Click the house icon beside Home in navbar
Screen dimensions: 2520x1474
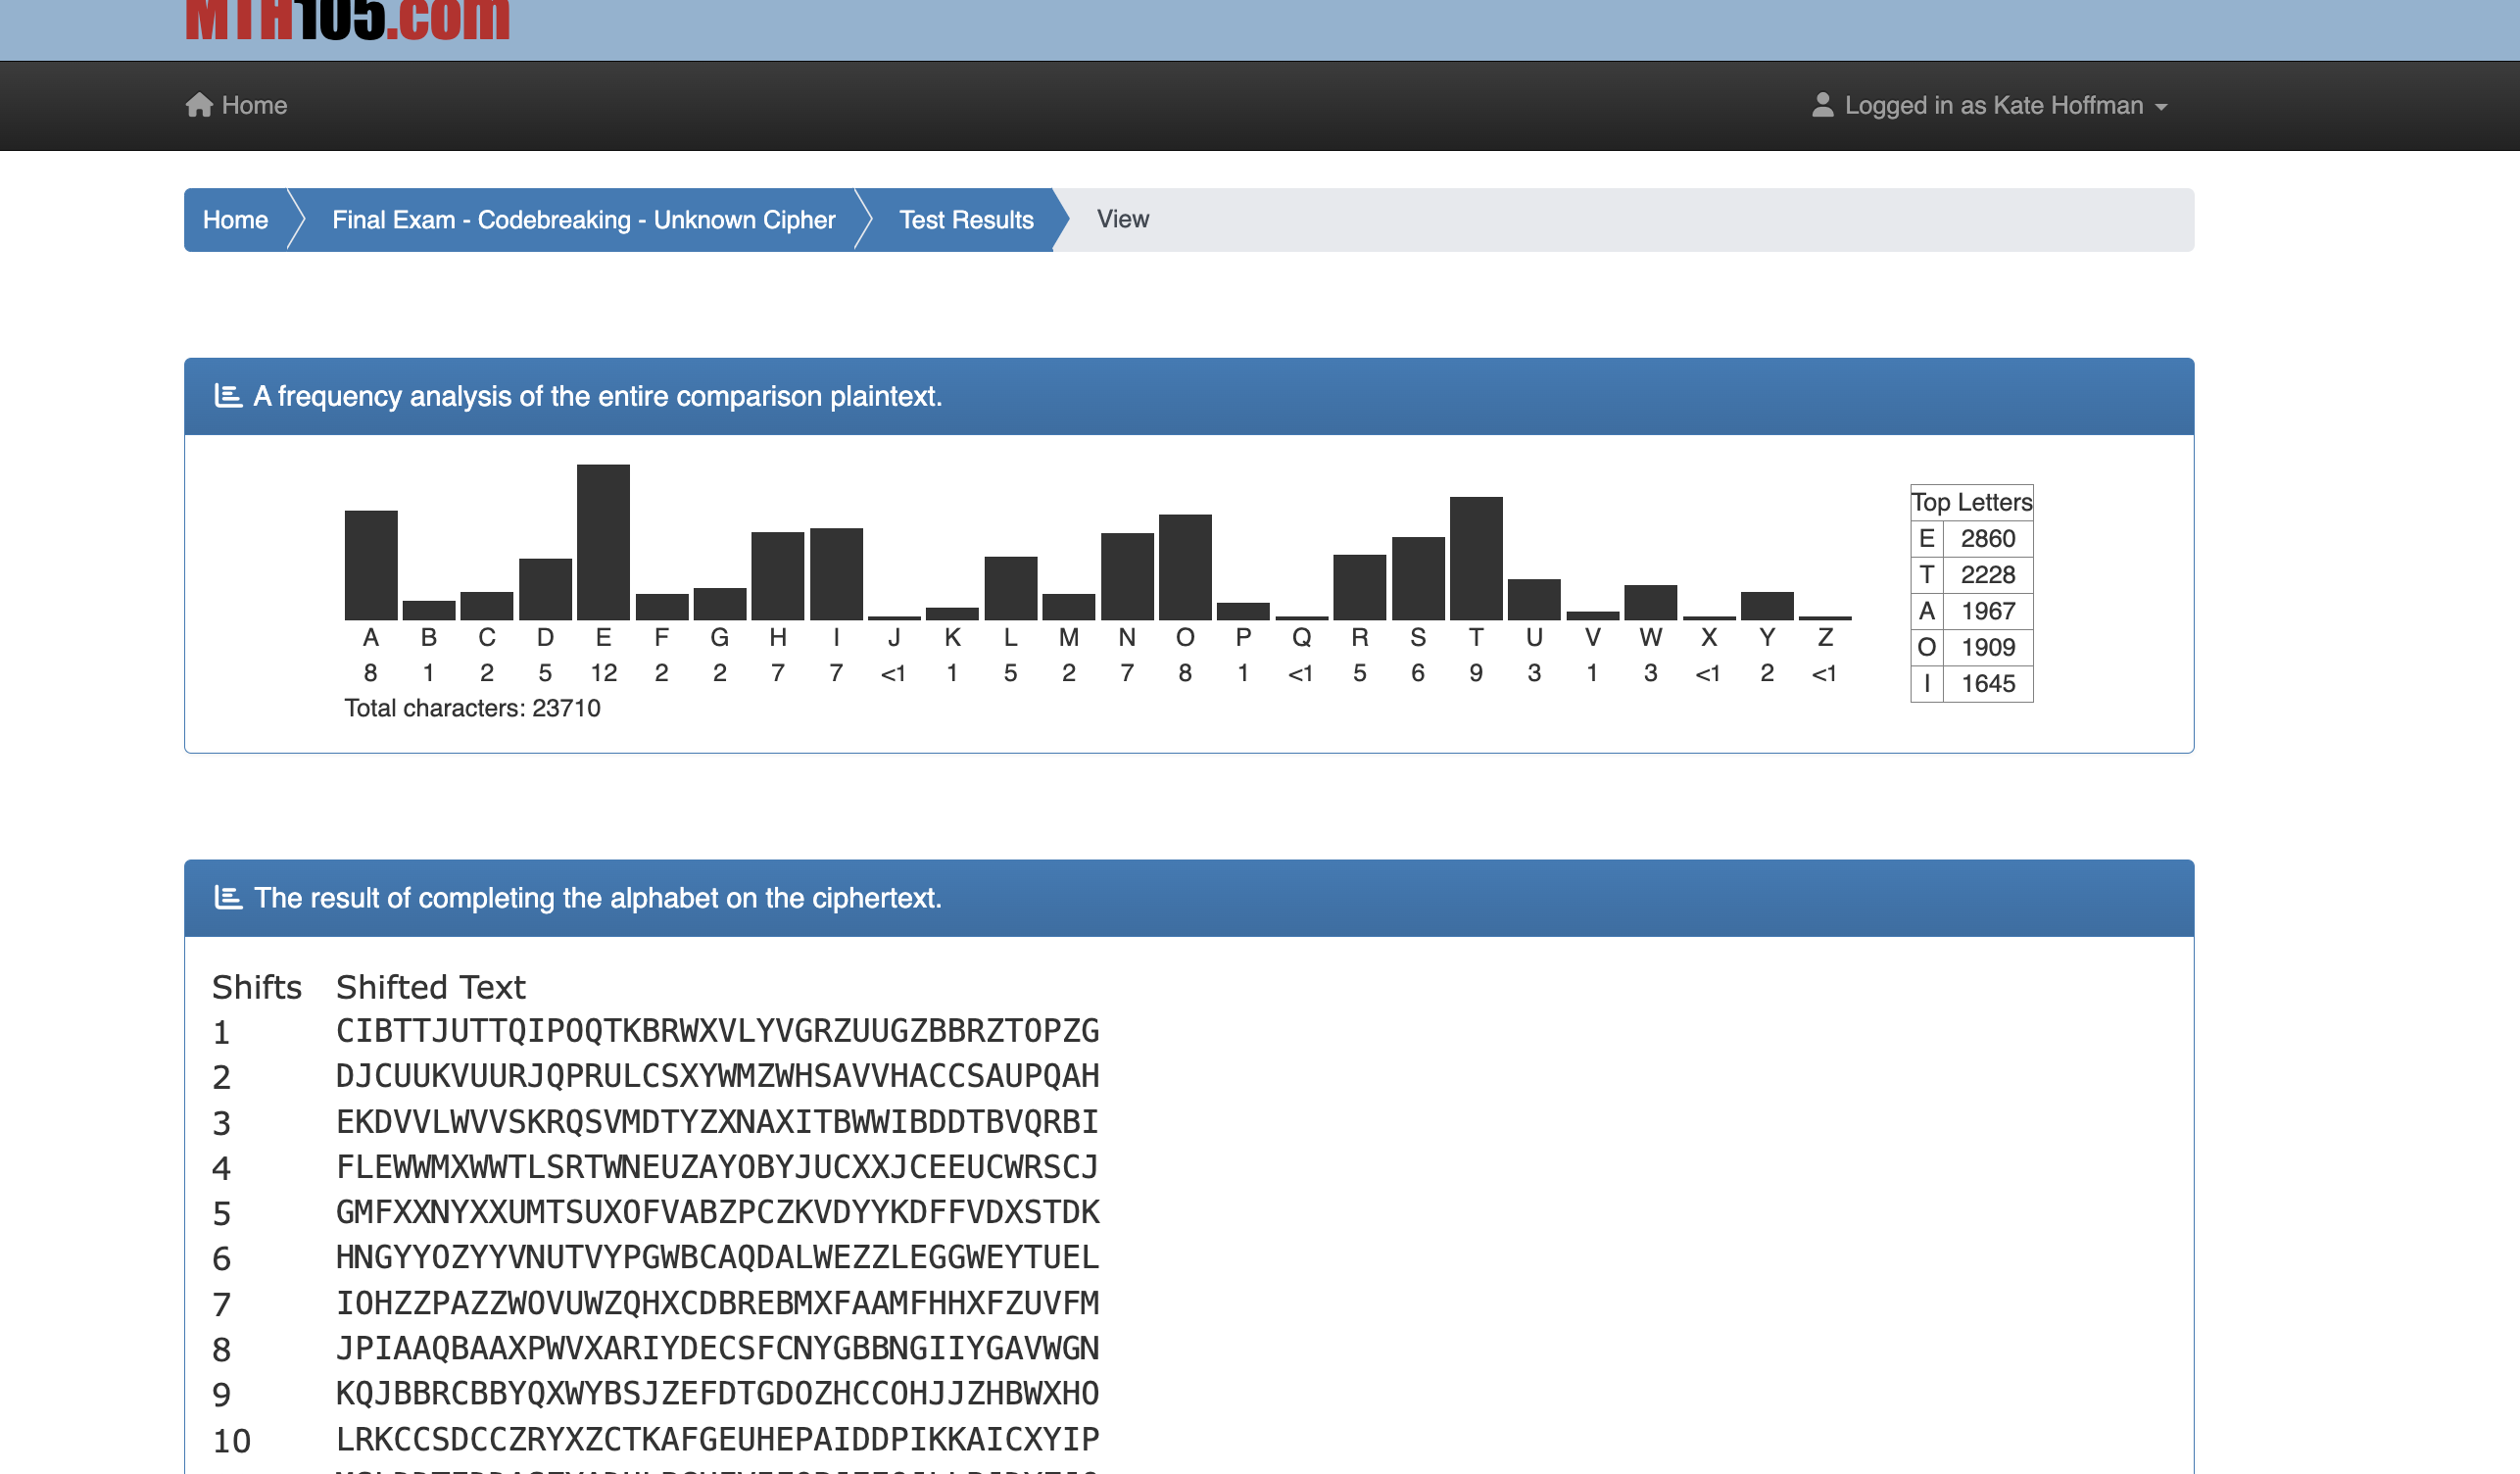198,105
